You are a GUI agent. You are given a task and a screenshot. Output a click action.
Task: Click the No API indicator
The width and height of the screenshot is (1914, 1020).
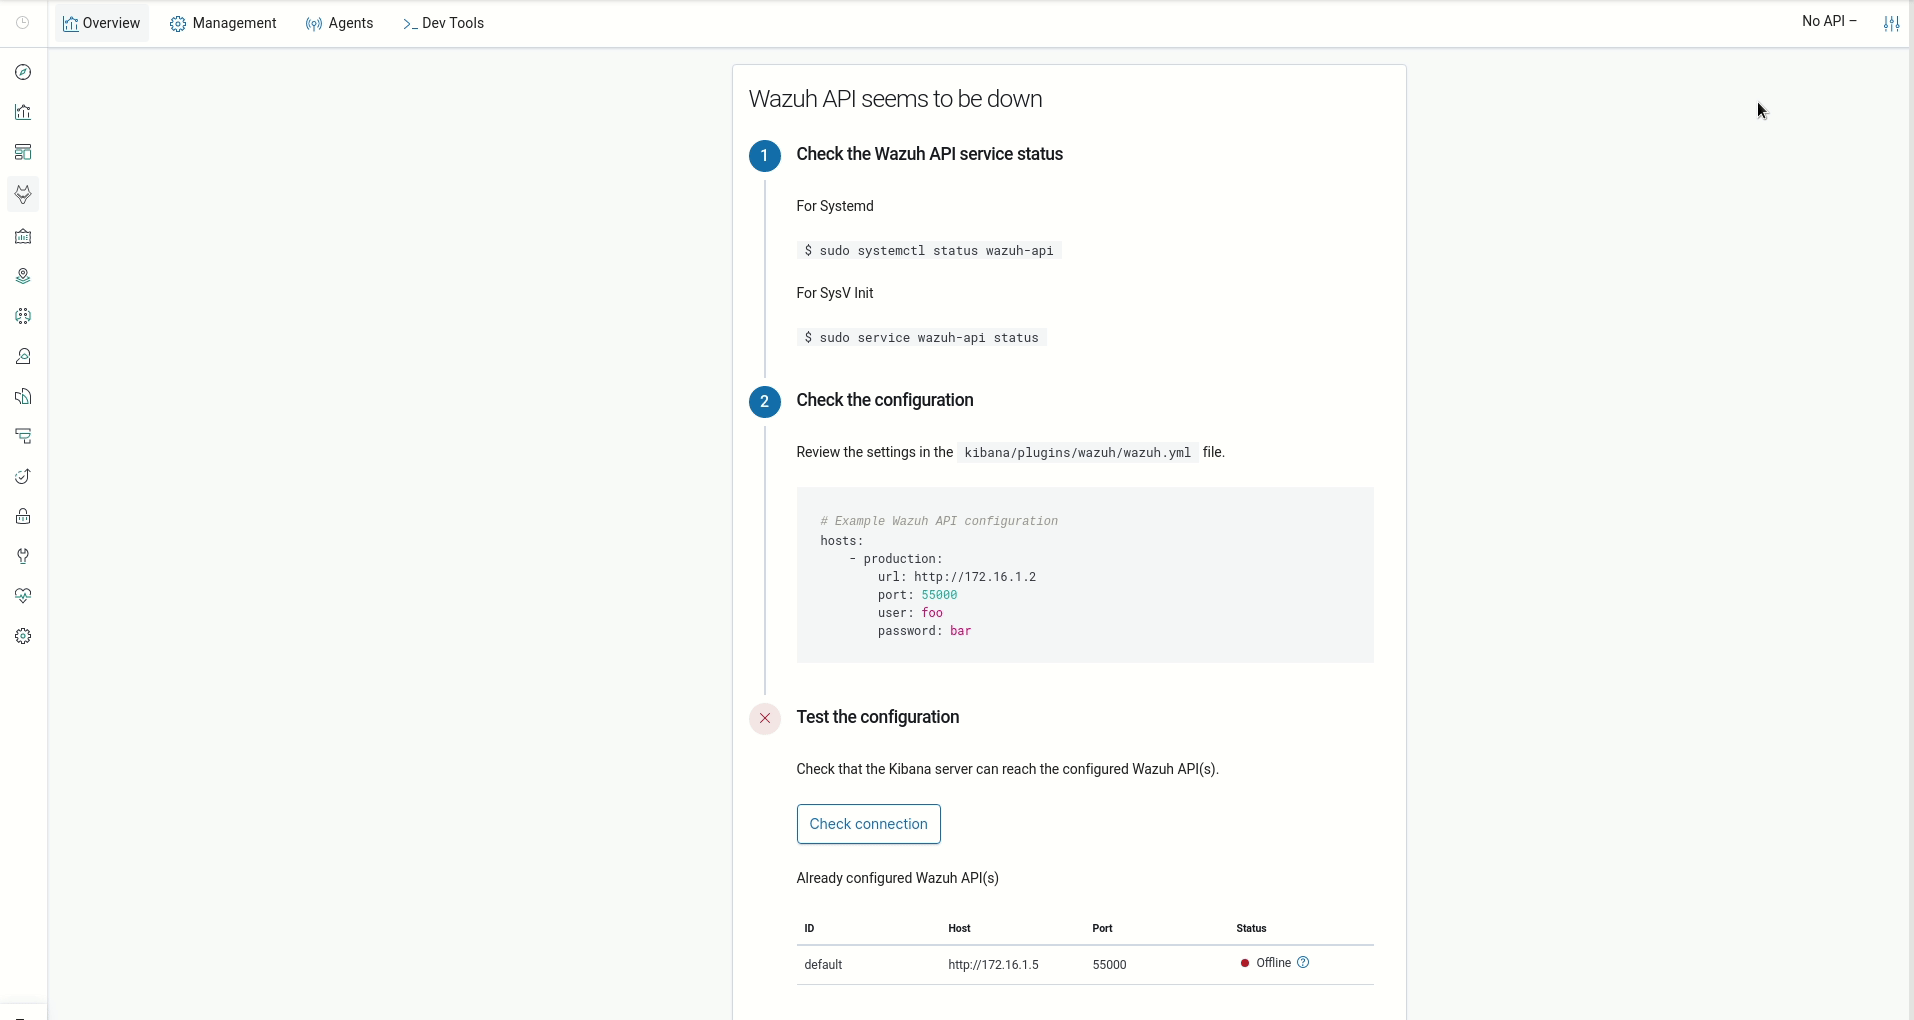[1830, 20]
